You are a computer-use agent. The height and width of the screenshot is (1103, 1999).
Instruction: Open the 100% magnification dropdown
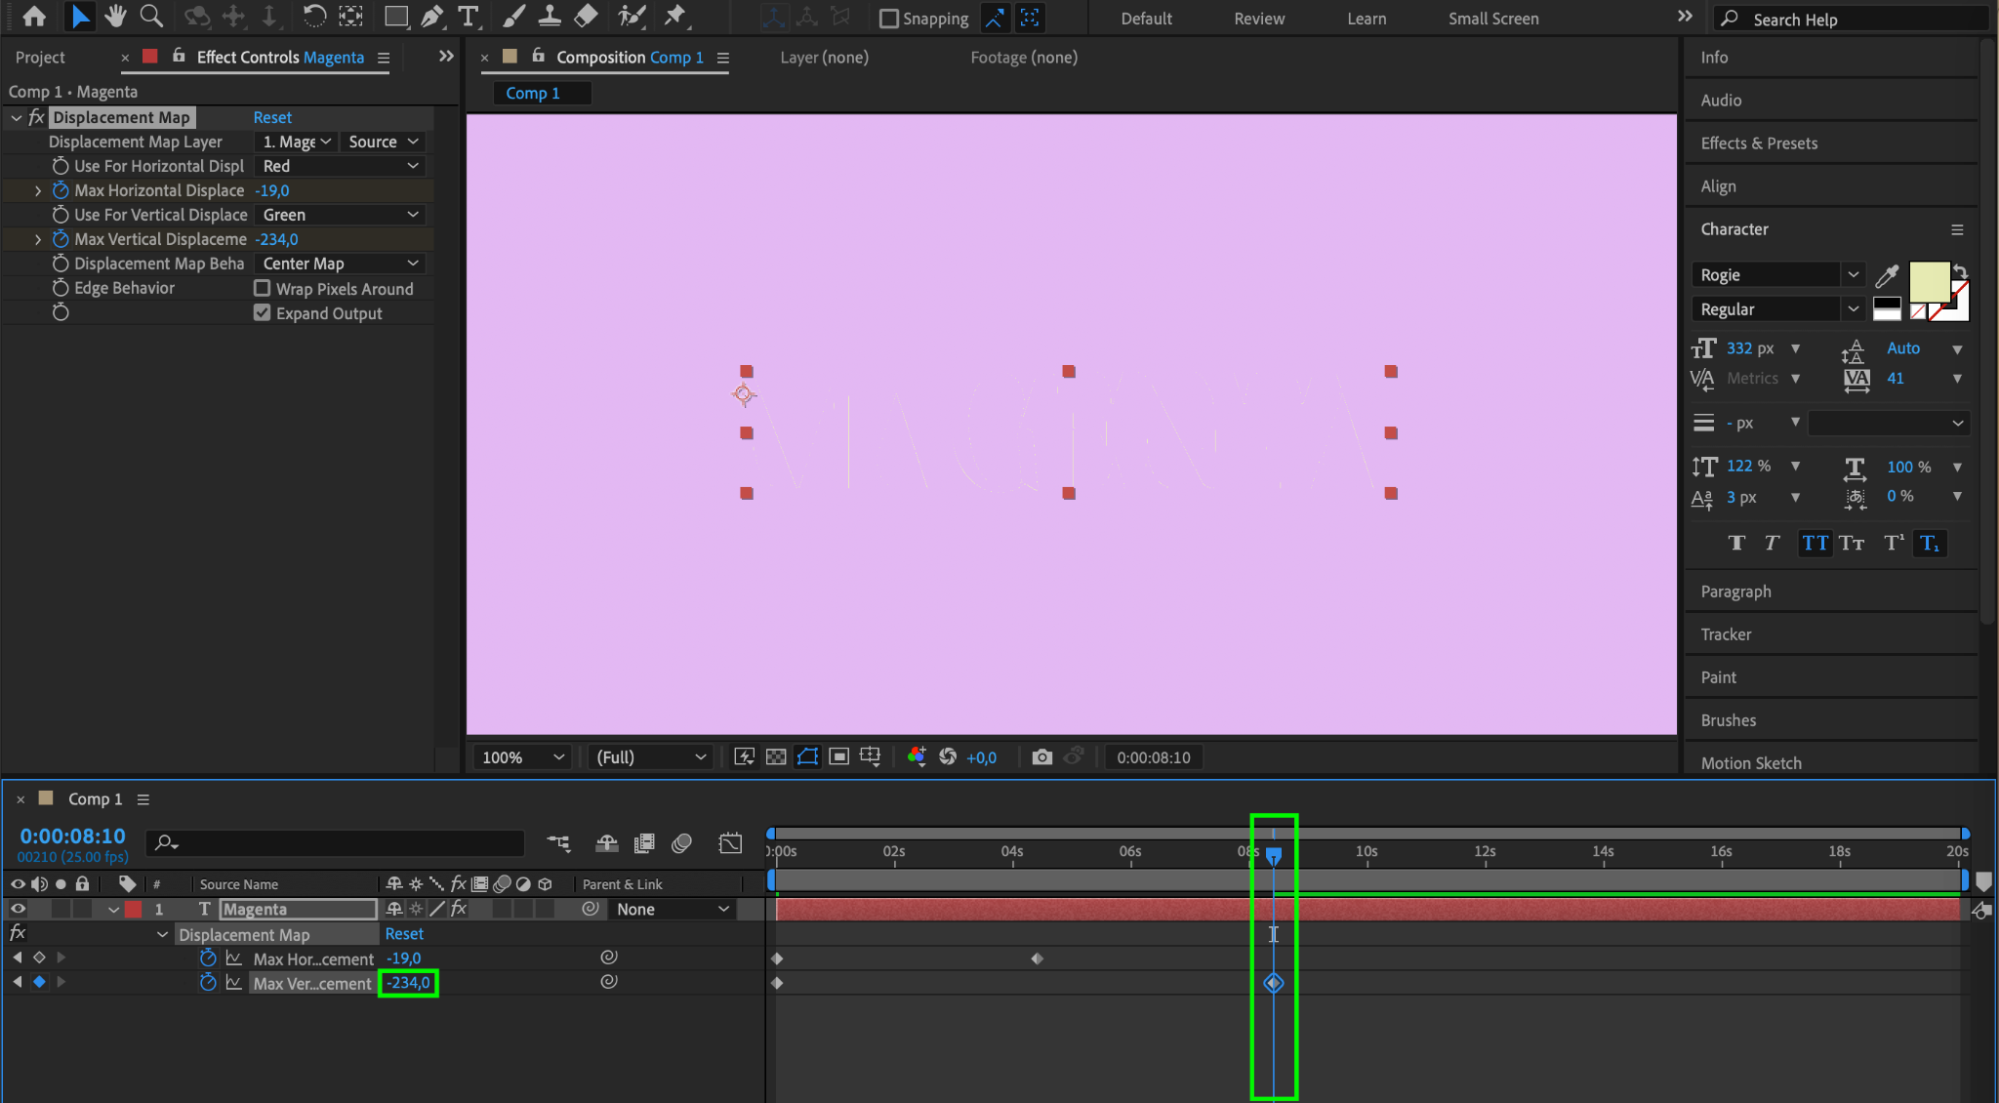coord(522,757)
